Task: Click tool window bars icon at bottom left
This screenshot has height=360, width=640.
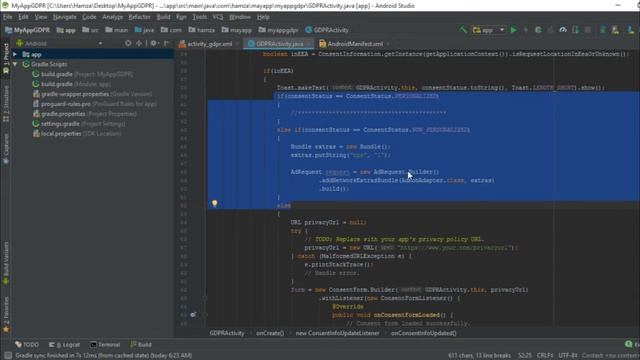Action: click(x=8, y=356)
